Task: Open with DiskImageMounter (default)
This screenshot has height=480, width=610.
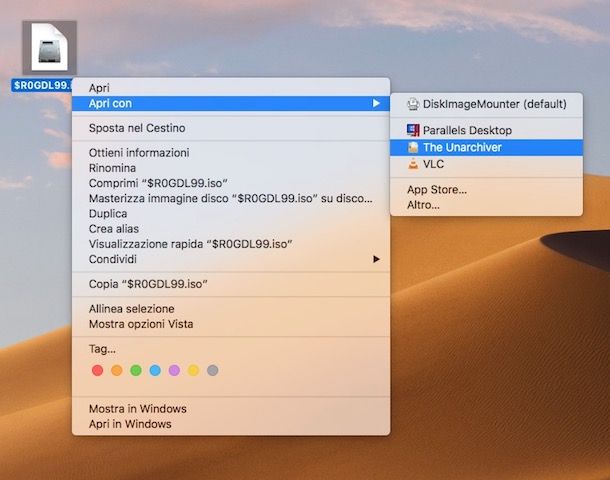Action: (x=486, y=104)
